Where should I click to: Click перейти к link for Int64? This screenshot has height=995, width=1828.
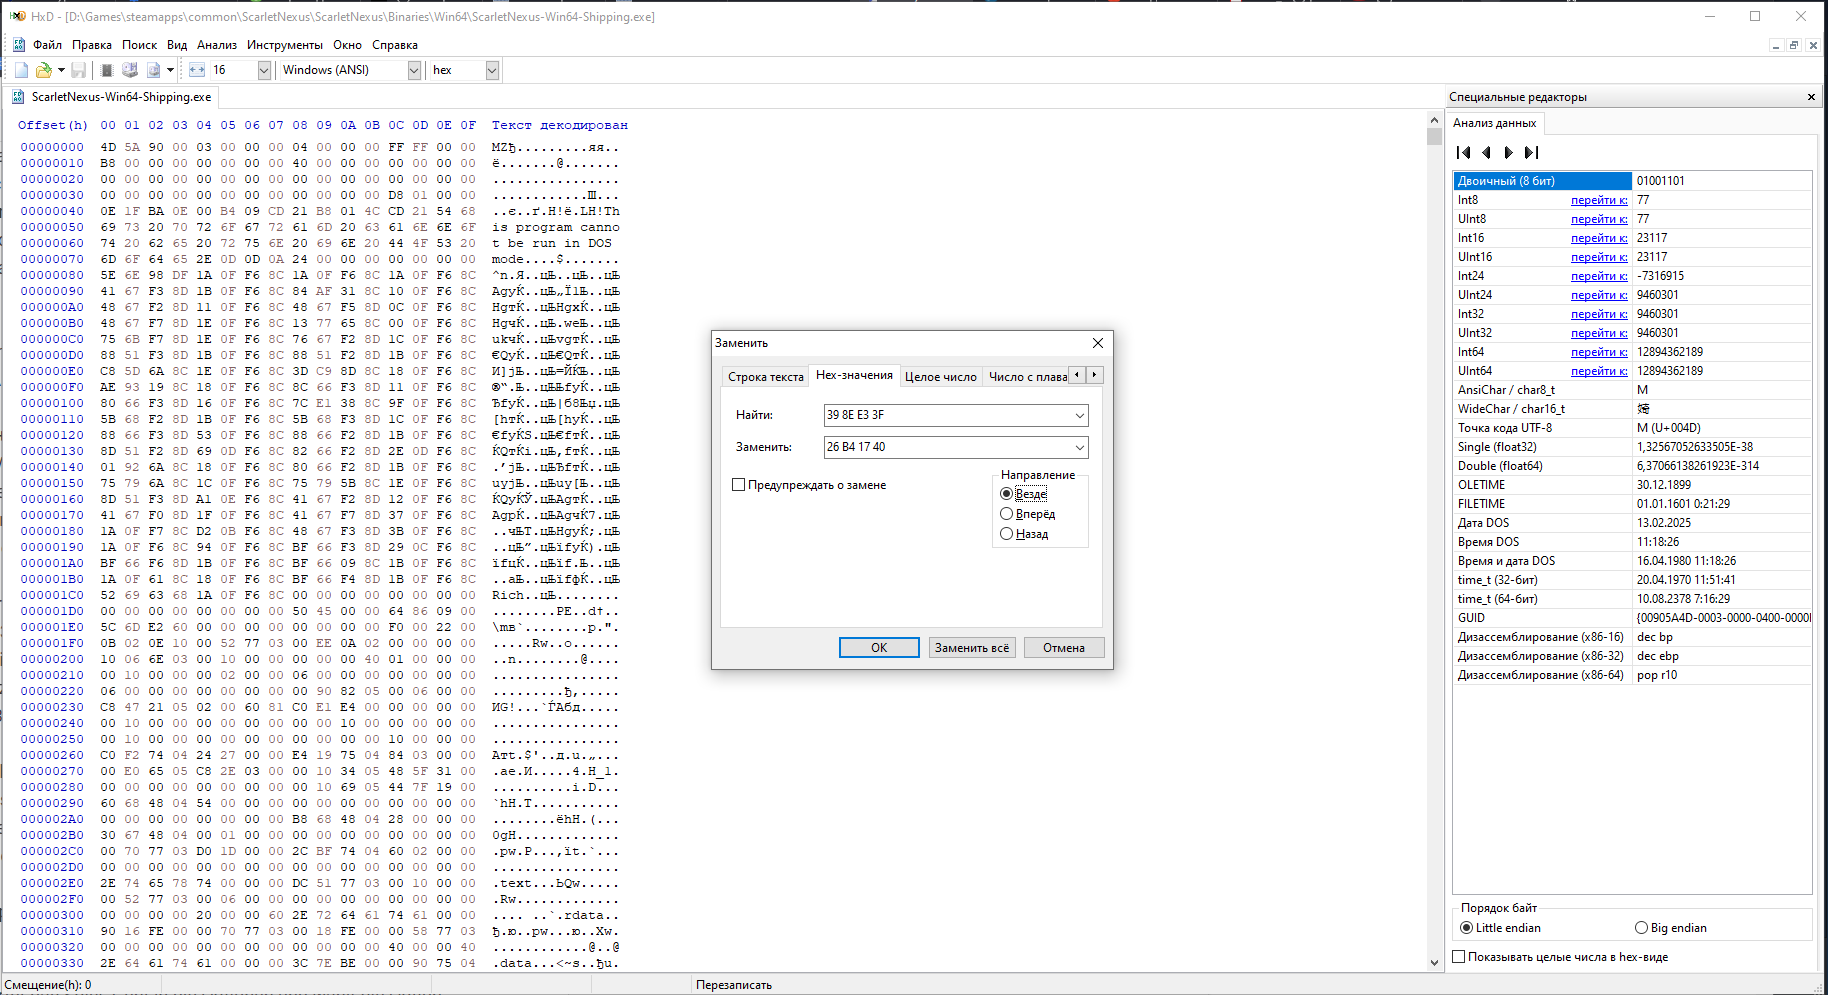point(1599,352)
